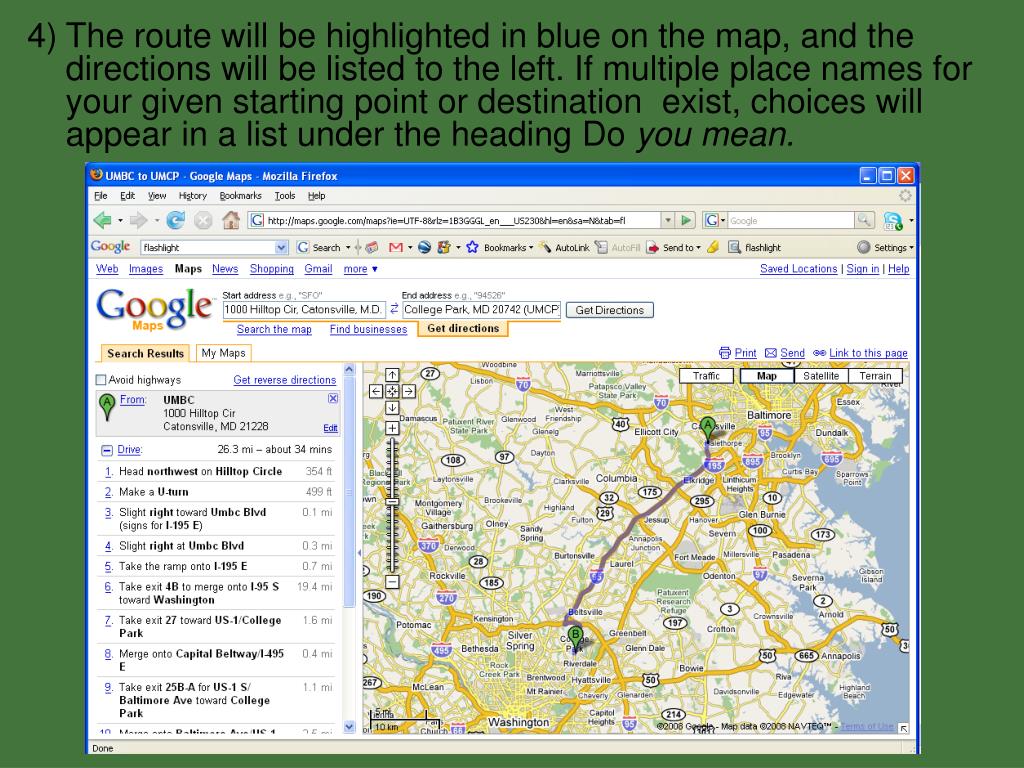This screenshot has height=768, width=1024.
Task: Click AutoLink icon in Google Toolbar
Action: [545, 248]
